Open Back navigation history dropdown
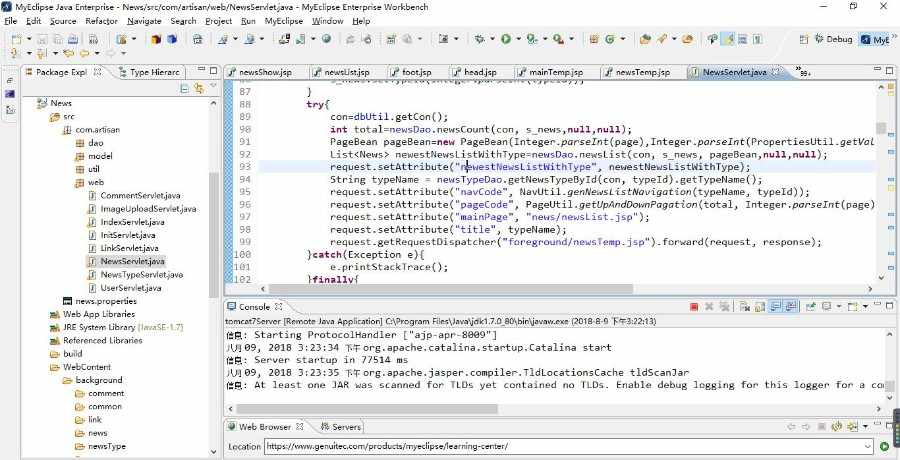Viewport: 900px width, 460px height. pyautogui.click(x=97, y=53)
